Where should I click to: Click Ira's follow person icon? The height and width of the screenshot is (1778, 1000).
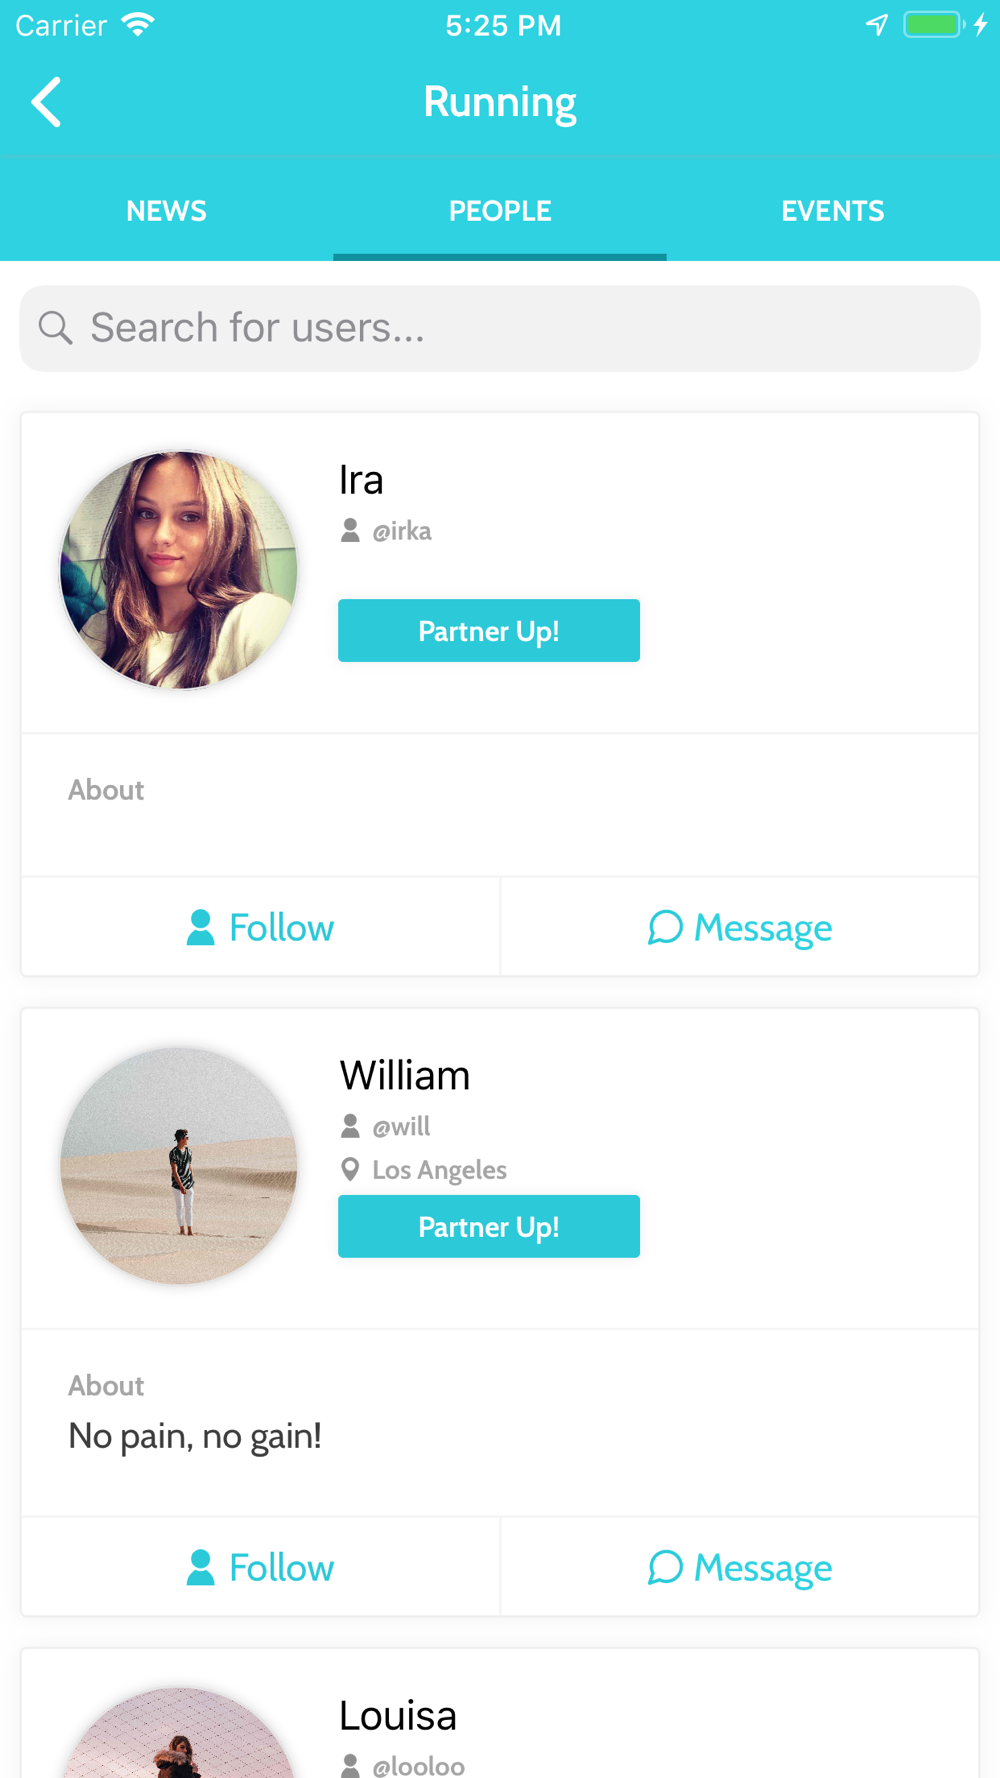pos(200,927)
